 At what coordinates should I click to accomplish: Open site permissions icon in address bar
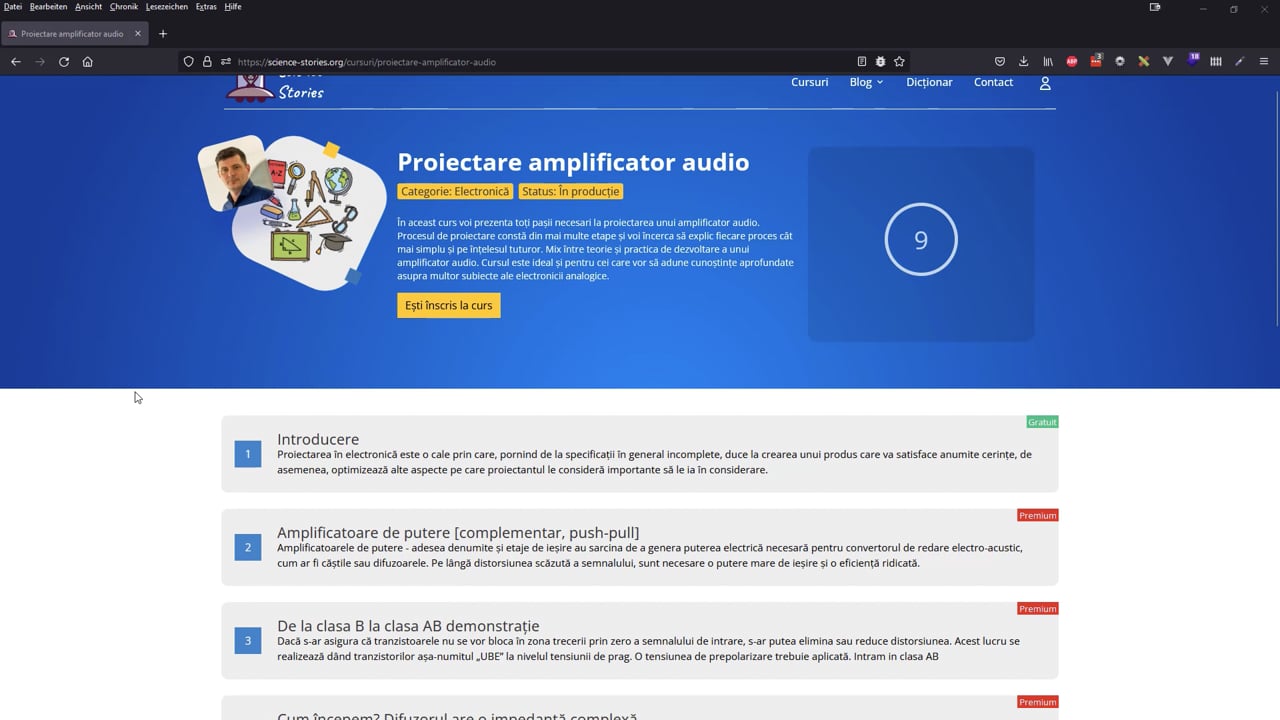[226, 62]
